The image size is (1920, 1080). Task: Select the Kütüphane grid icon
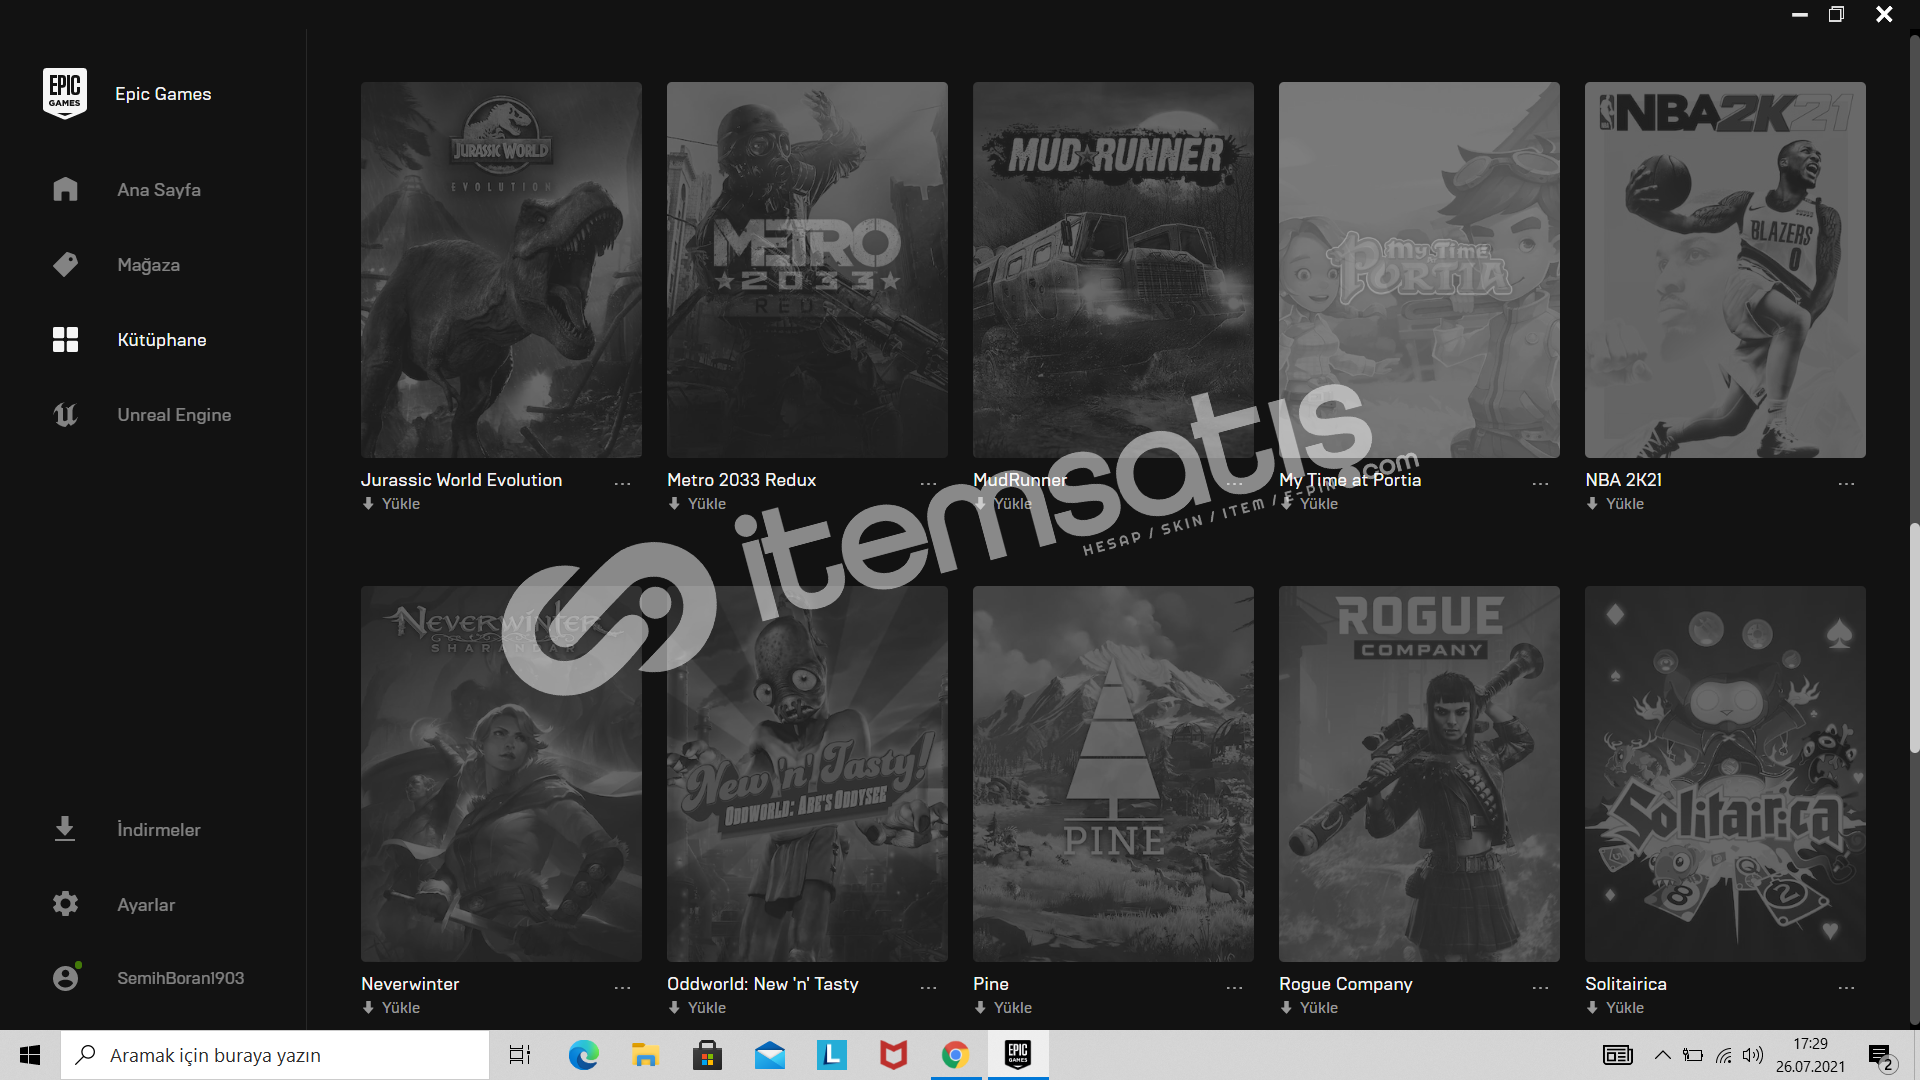click(65, 339)
